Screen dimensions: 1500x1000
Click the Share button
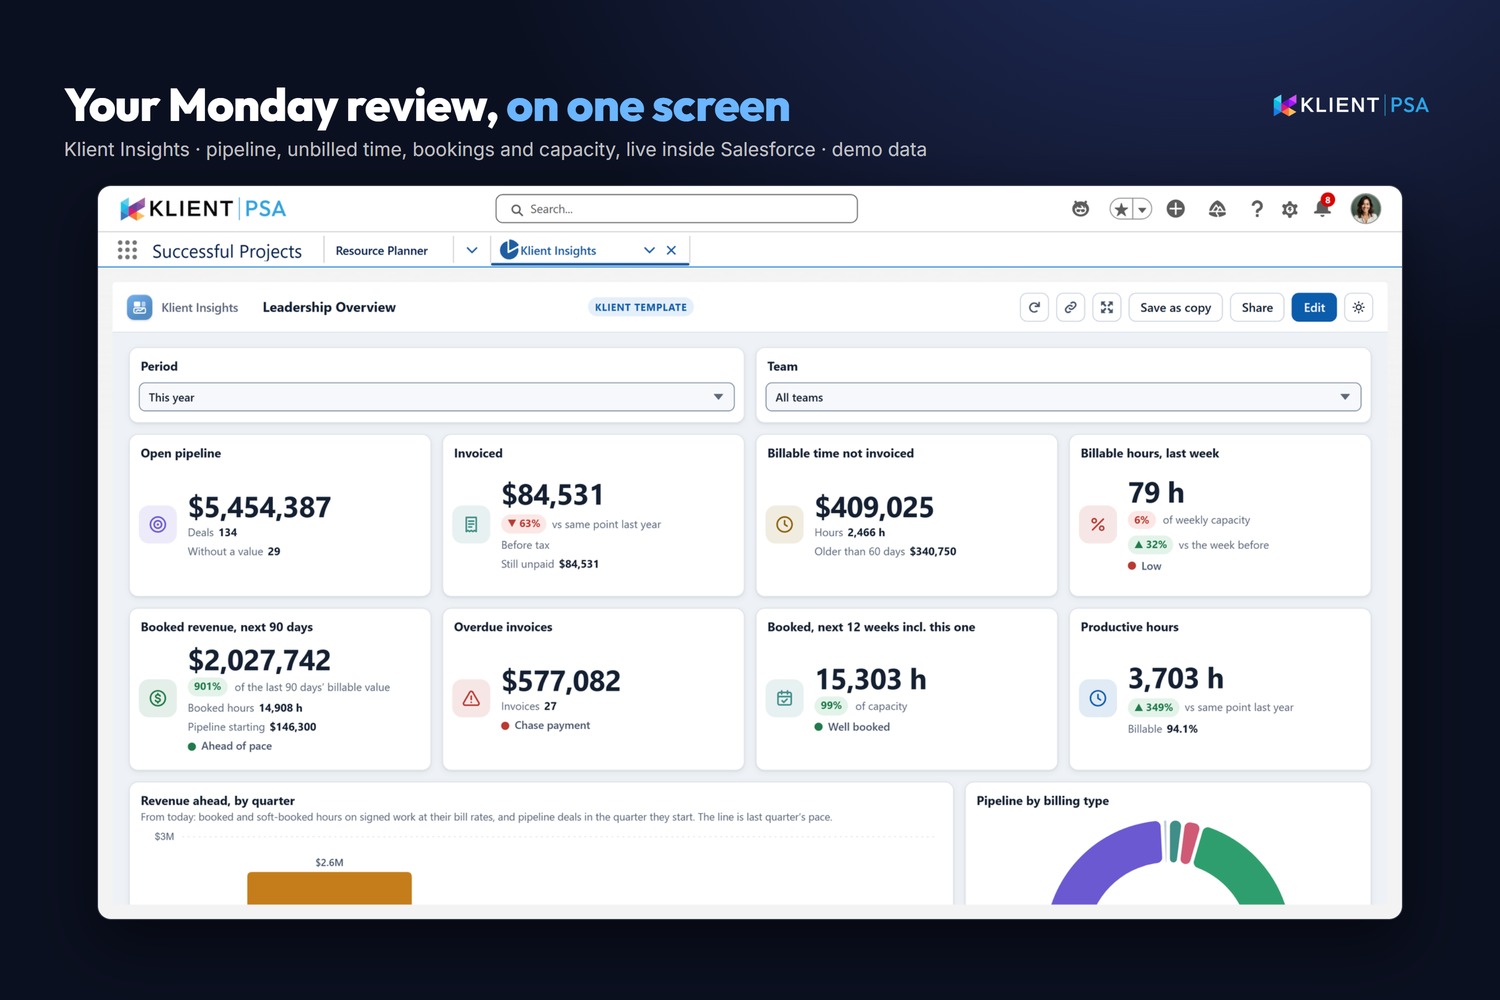tap(1257, 307)
